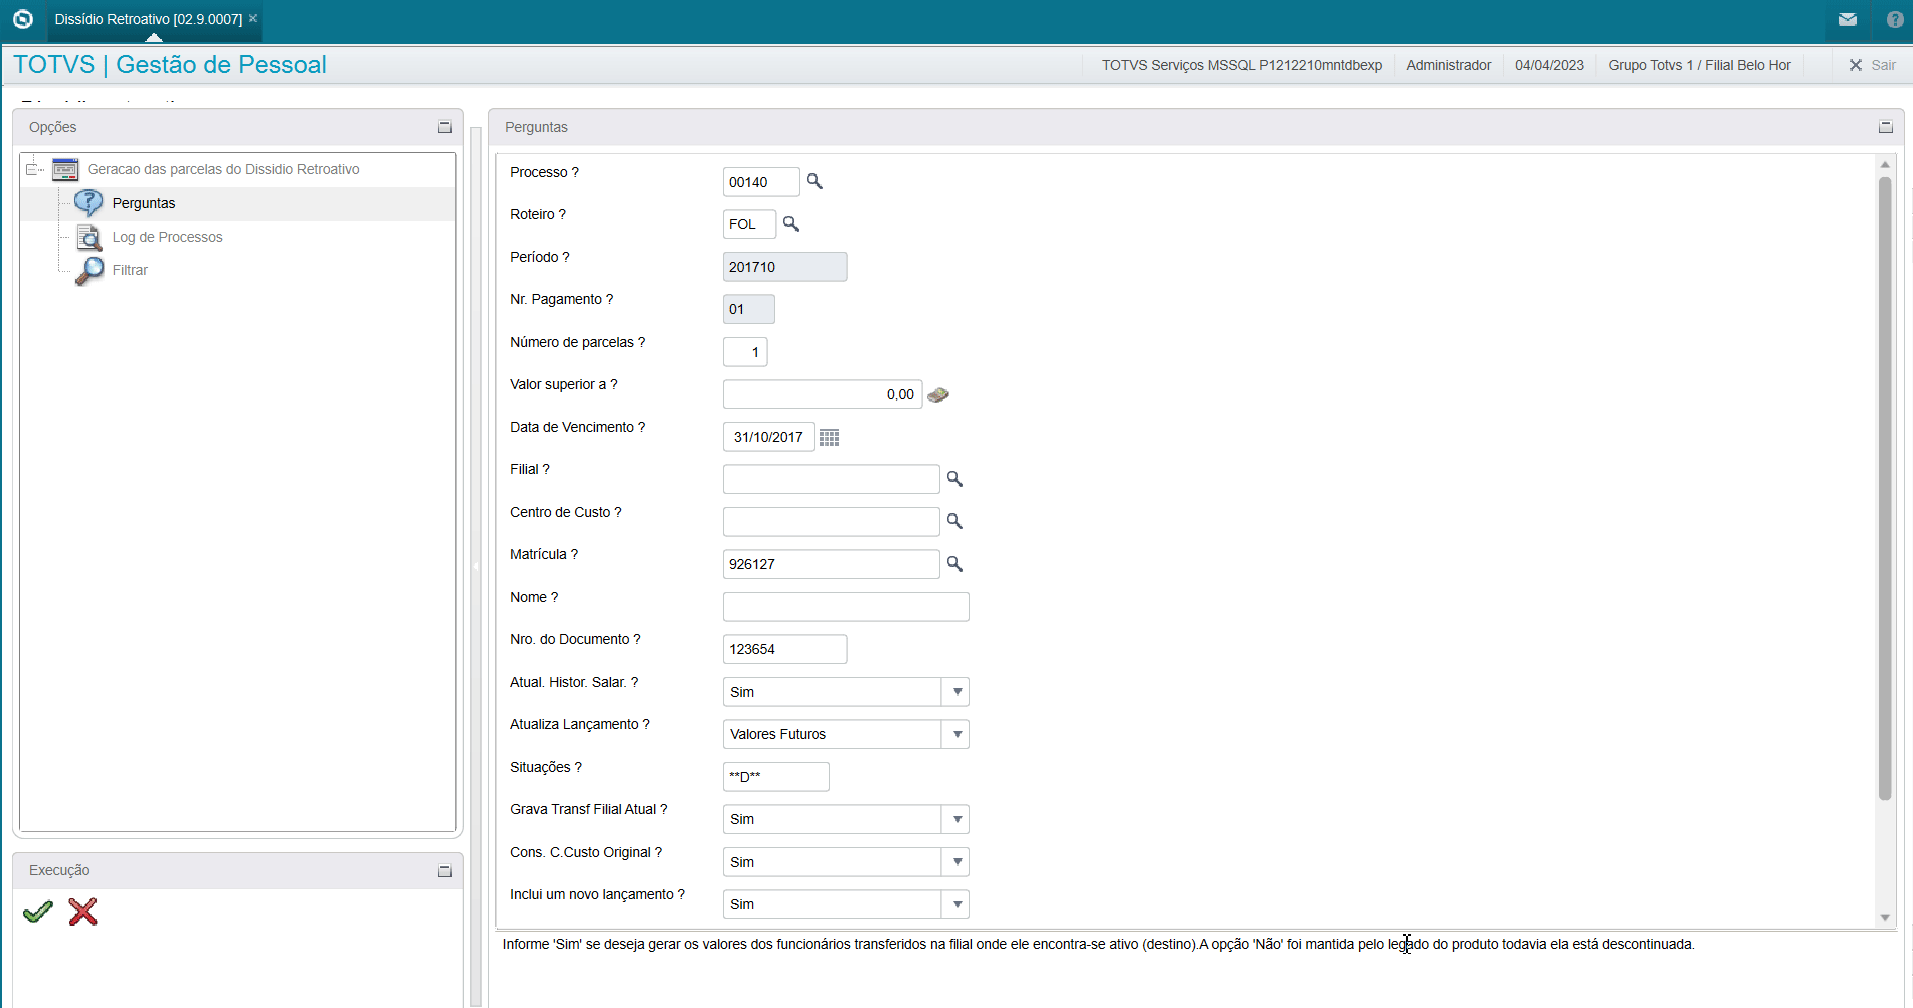Open the Matrícula lookup search
The width and height of the screenshot is (1913, 1008).
click(955, 564)
